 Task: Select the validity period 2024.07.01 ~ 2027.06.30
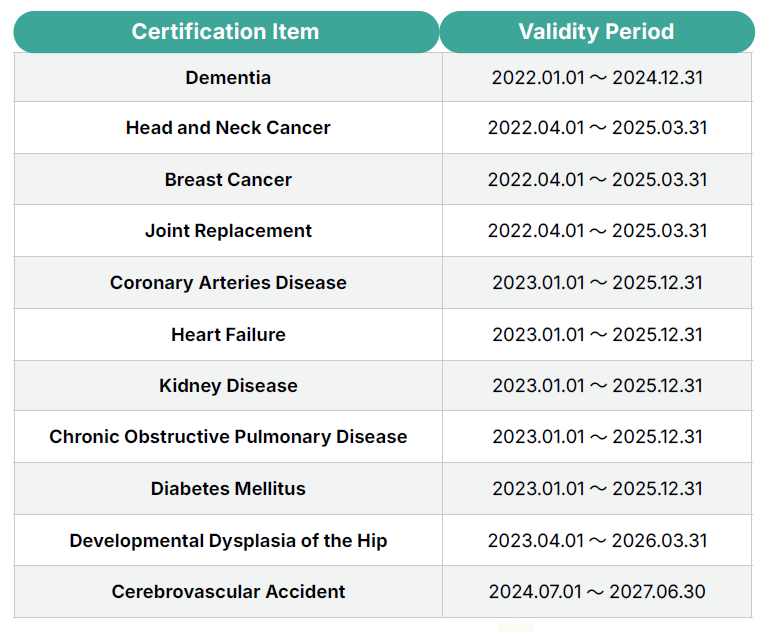click(x=597, y=592)
